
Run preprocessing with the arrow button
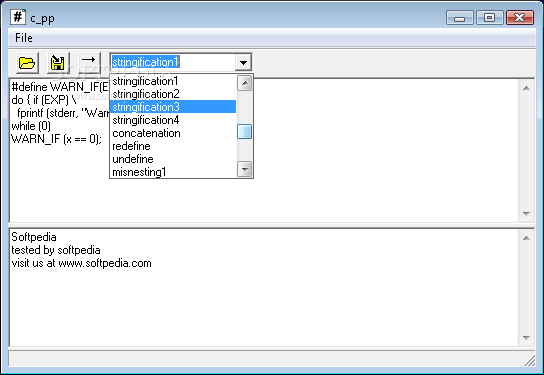point(89,63)
